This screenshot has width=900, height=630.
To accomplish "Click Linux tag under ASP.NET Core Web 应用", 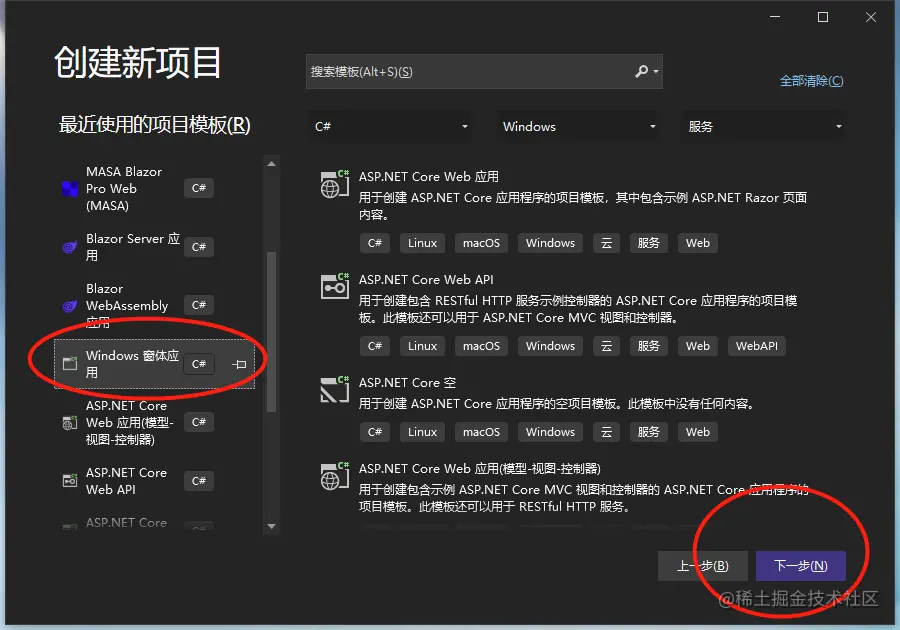I will tap(422, 243).
